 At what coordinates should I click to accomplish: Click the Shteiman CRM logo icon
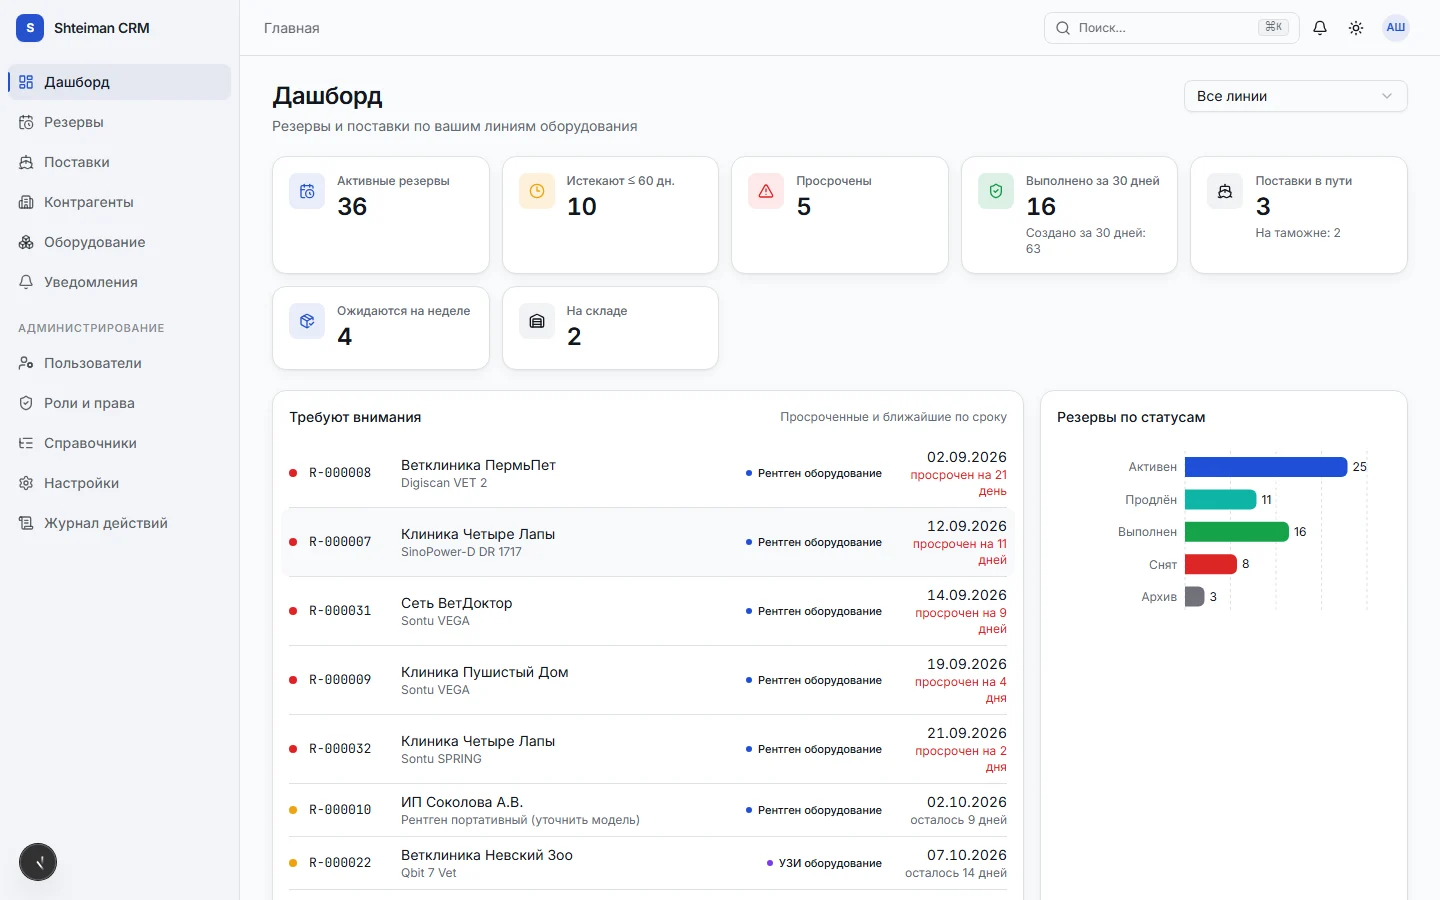pyautogui.click(x=30, y=28)
